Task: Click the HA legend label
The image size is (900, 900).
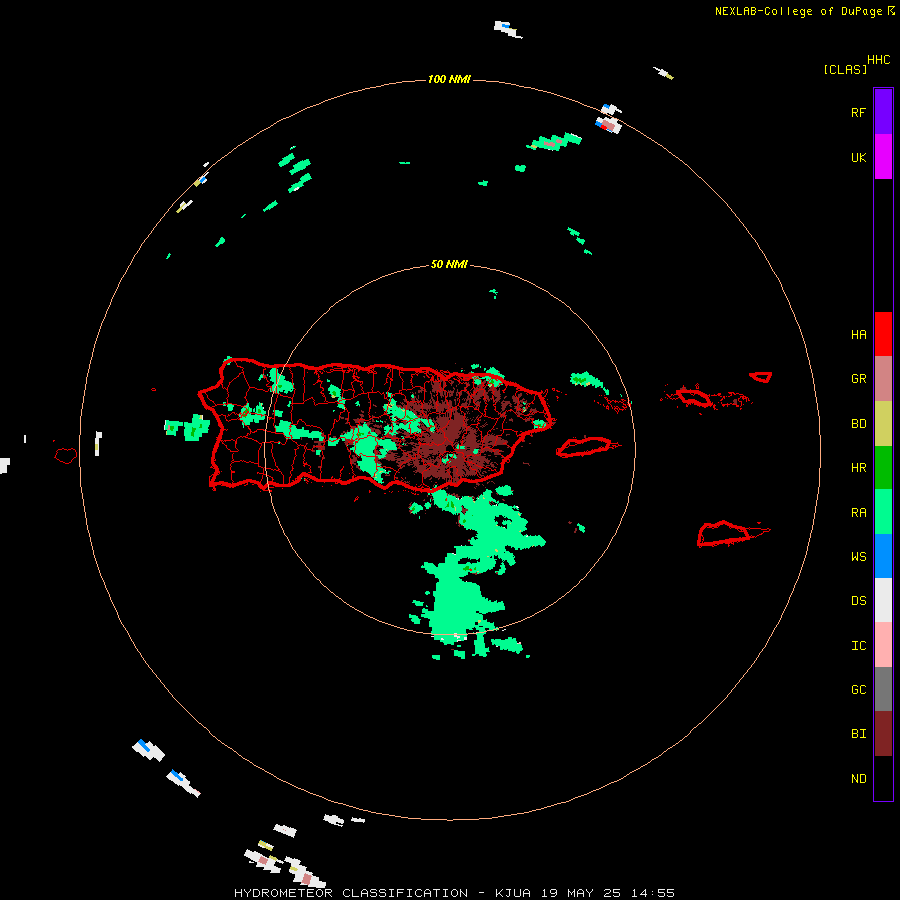Action: 858,335
